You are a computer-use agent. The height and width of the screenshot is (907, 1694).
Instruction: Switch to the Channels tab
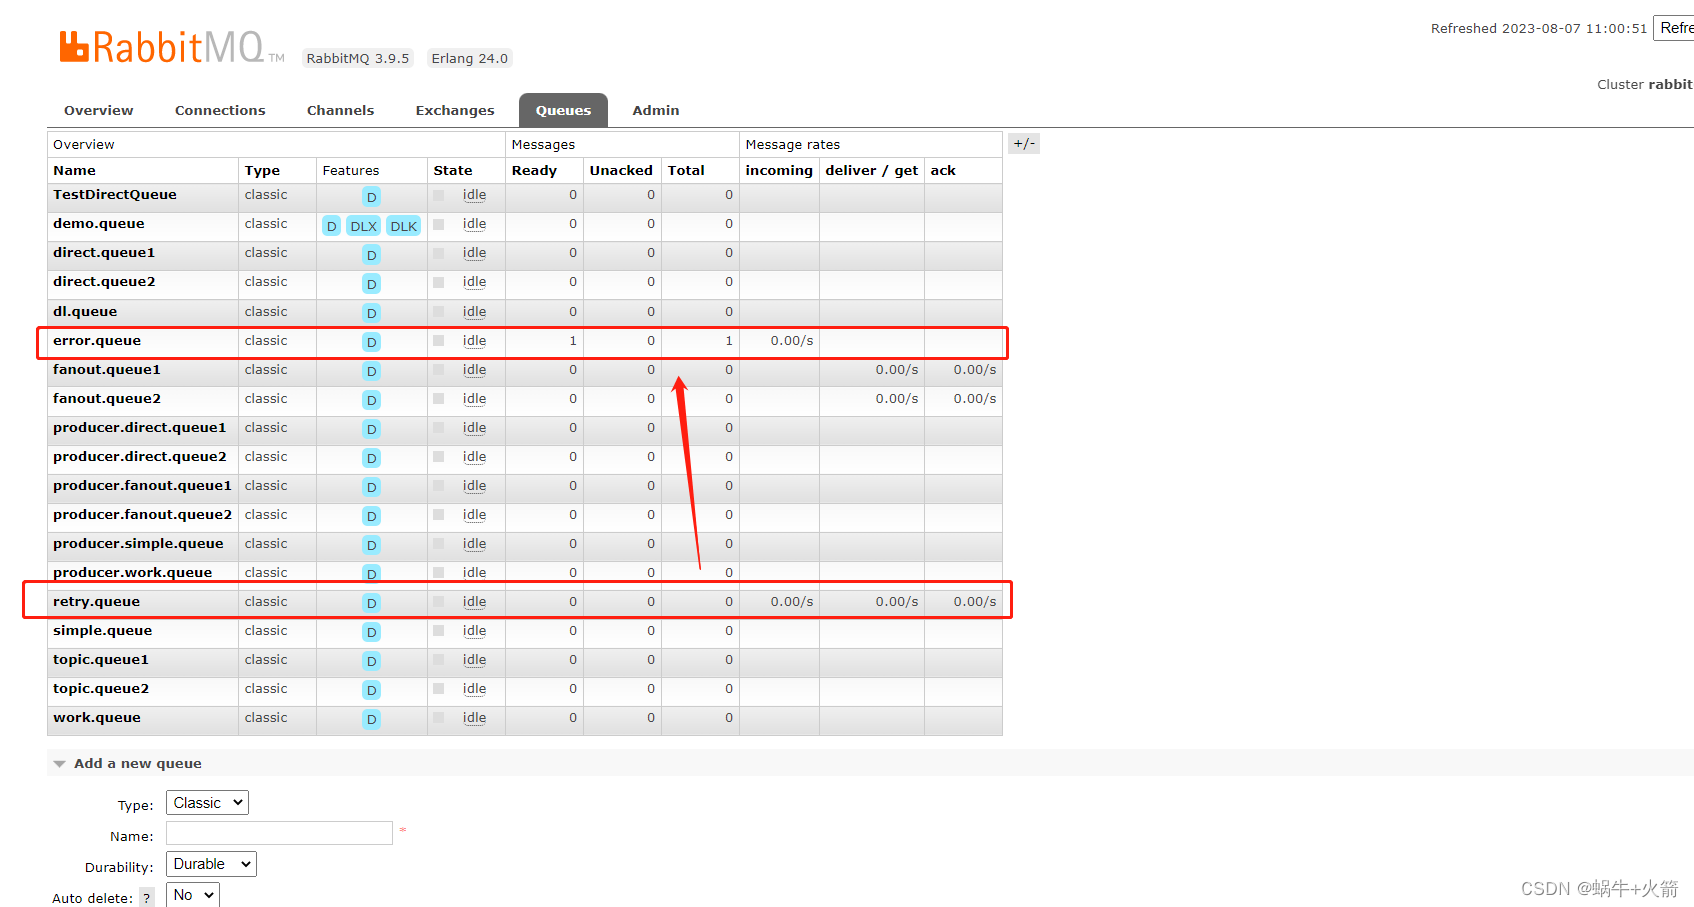[x=340, y=110]
